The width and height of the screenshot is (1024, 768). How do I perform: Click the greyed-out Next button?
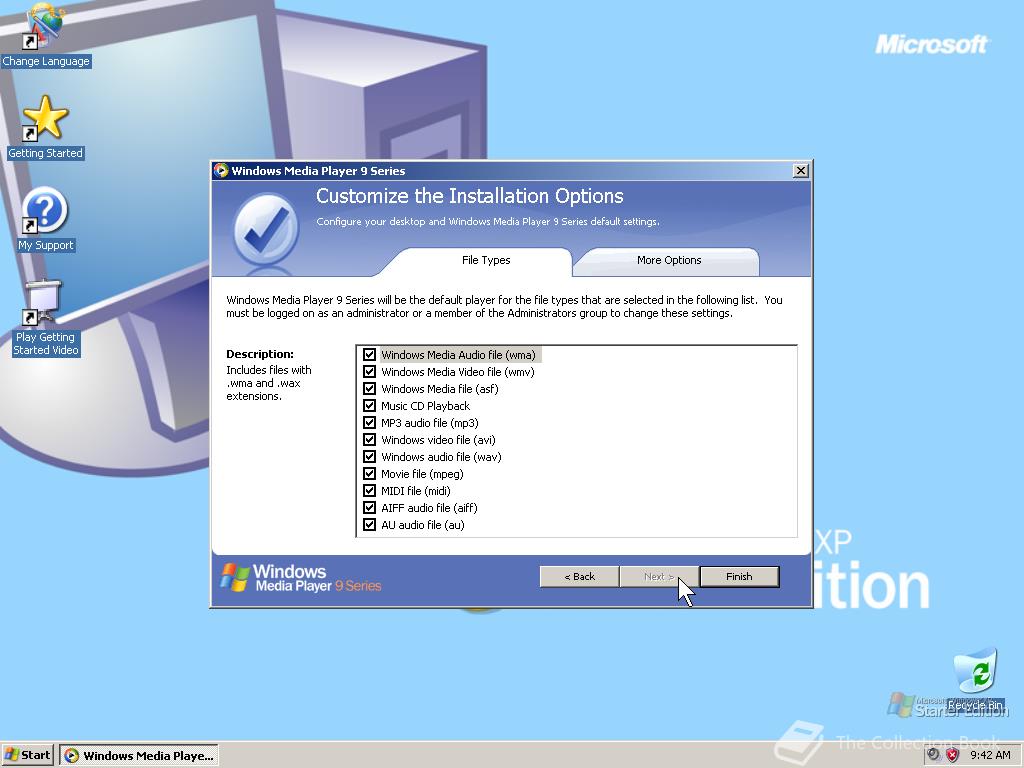[659, 577]
